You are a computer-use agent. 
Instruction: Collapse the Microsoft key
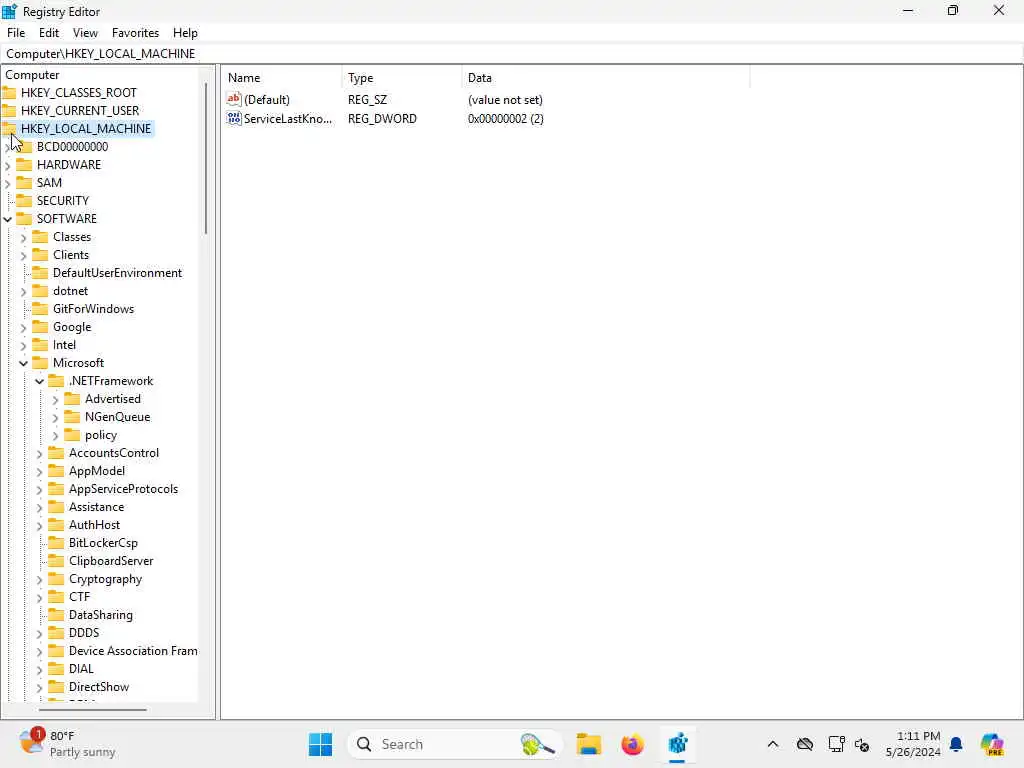[x=24, y=363]
